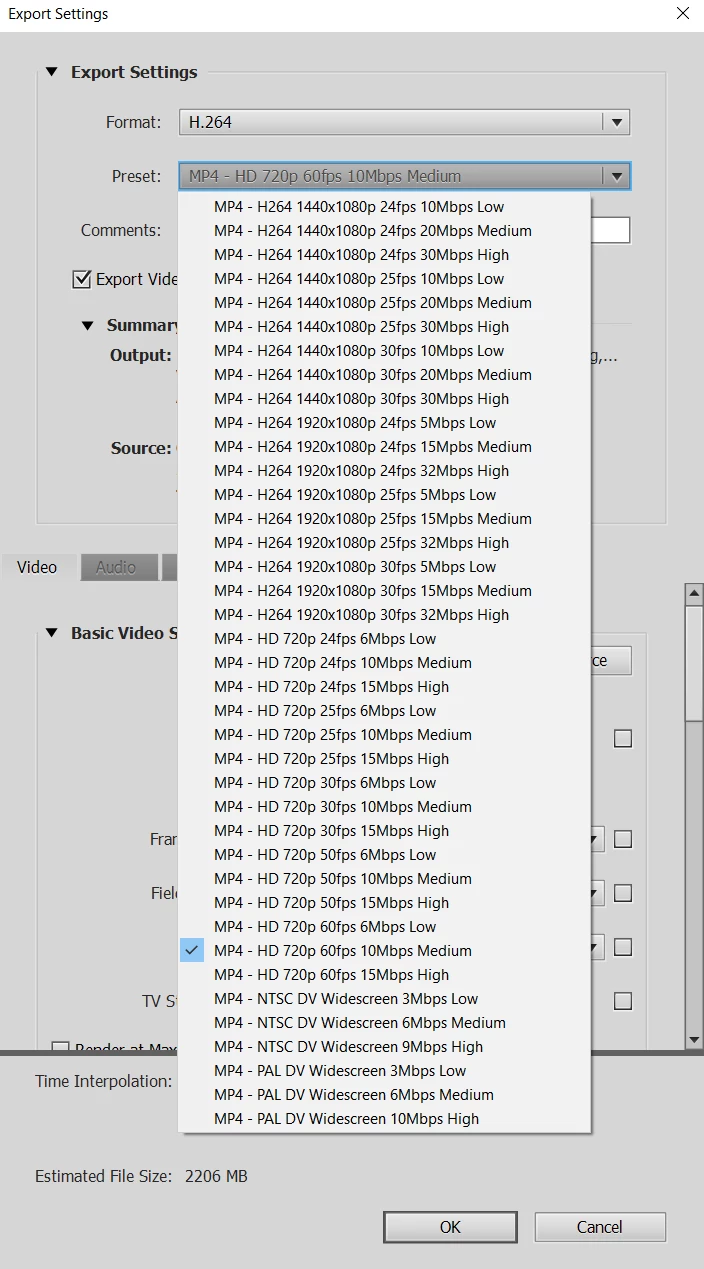Click the OK button
The height and width of the screenshot is (1269, 704).
pyautogui.click(x=450, y=1227)
